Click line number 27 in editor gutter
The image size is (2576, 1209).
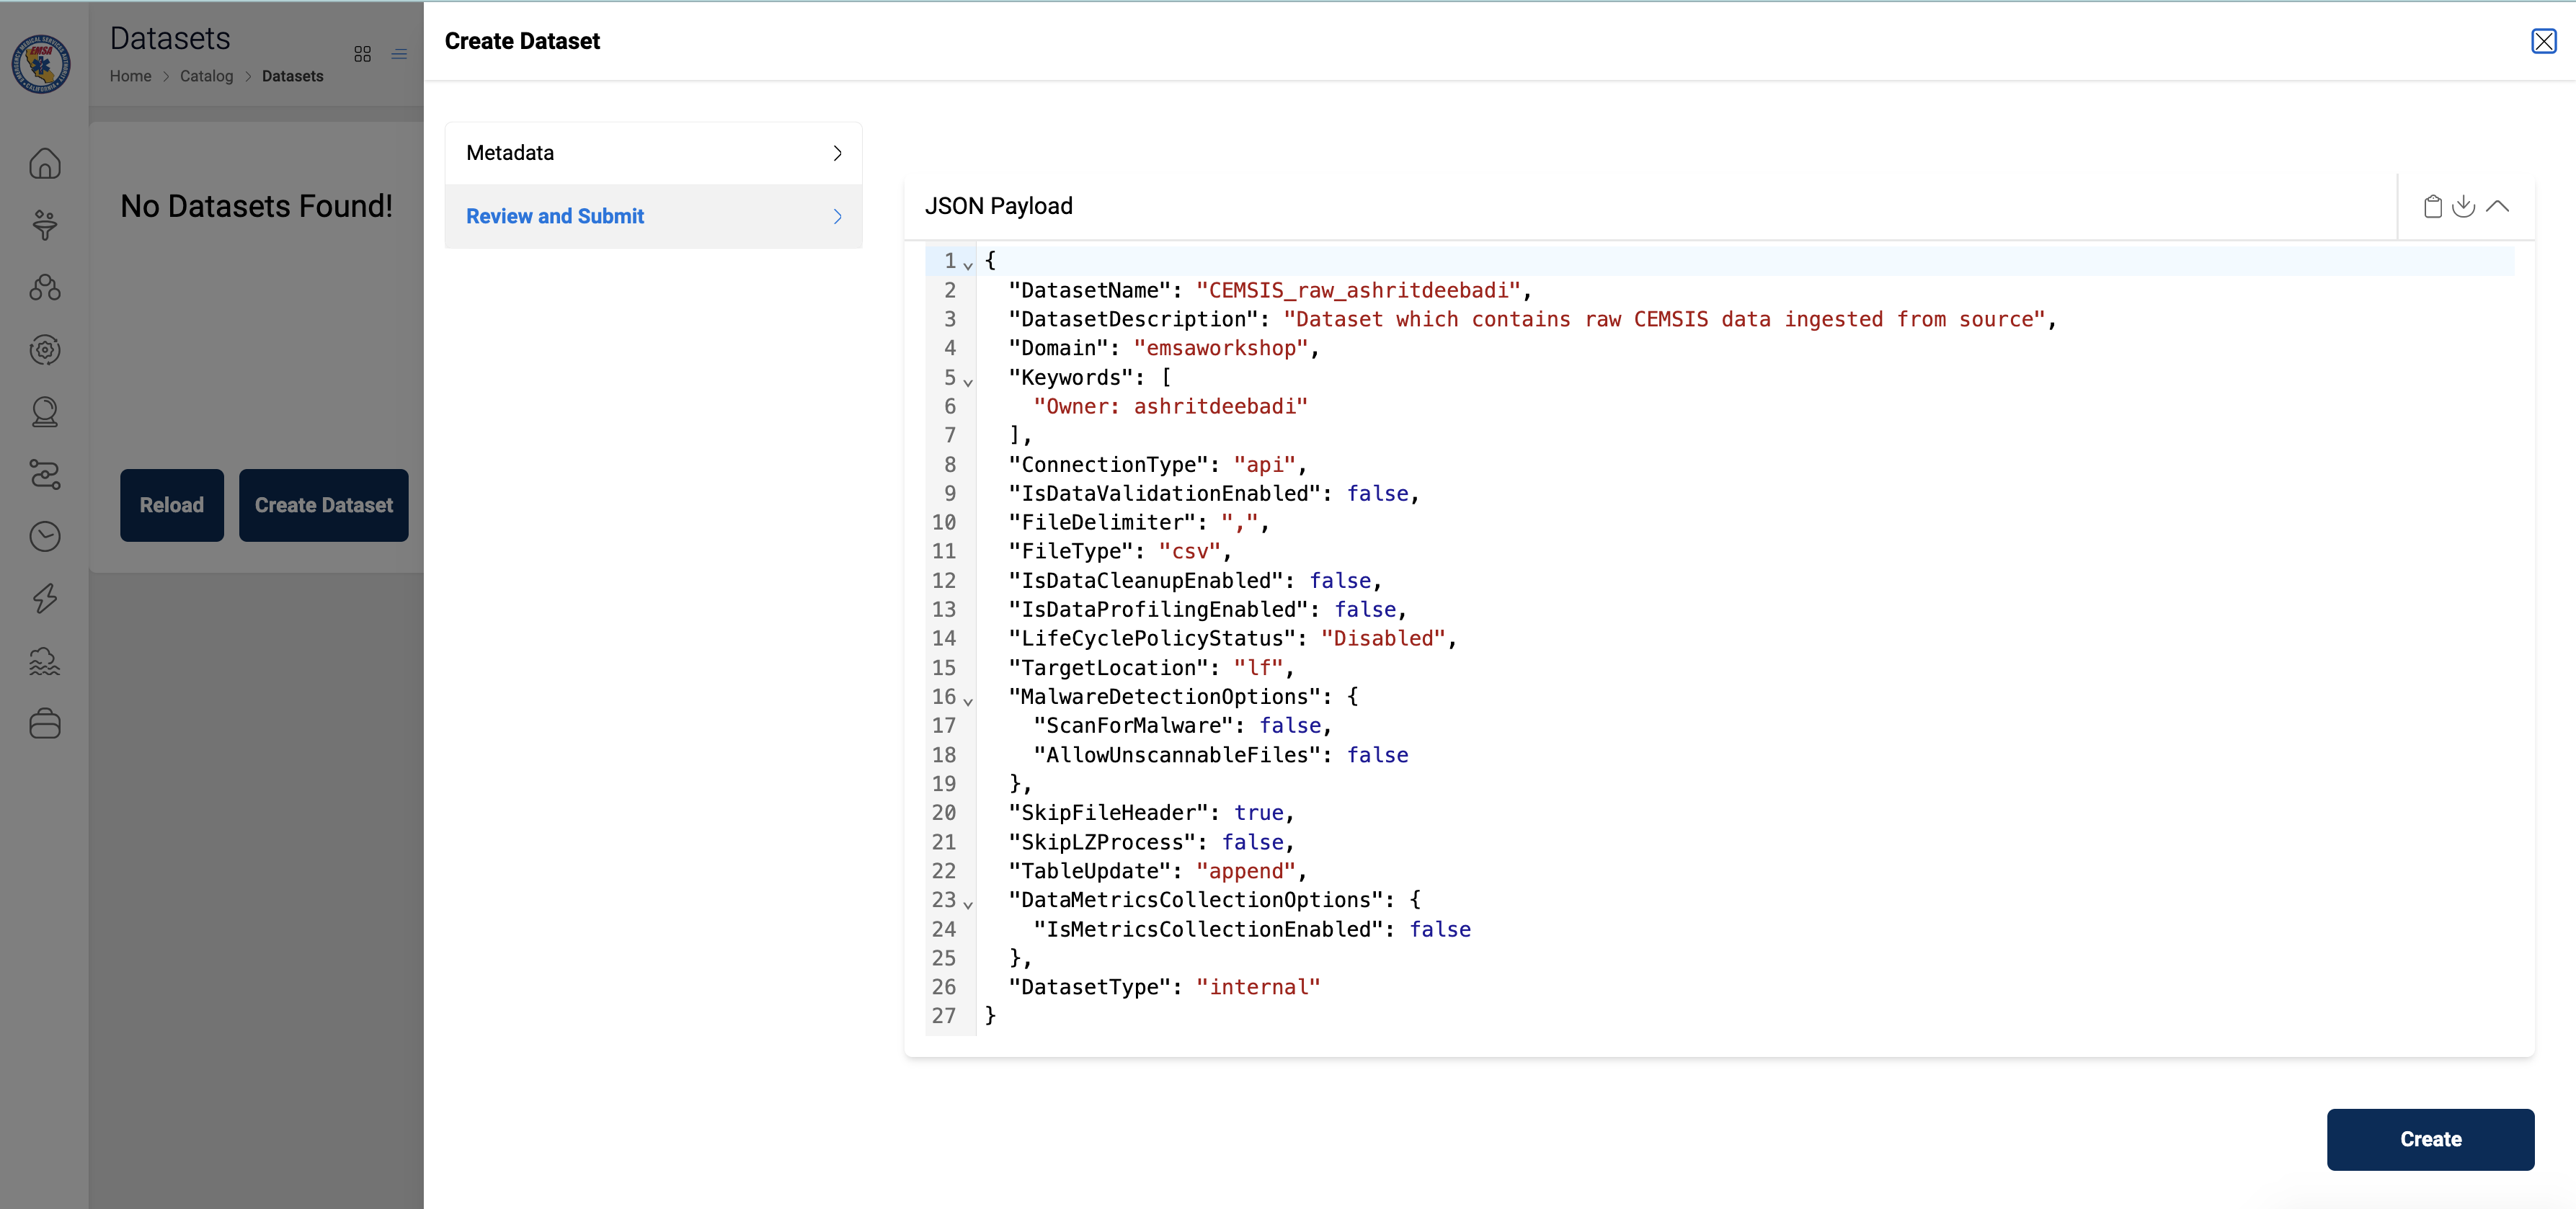(x=943, y=1016)
